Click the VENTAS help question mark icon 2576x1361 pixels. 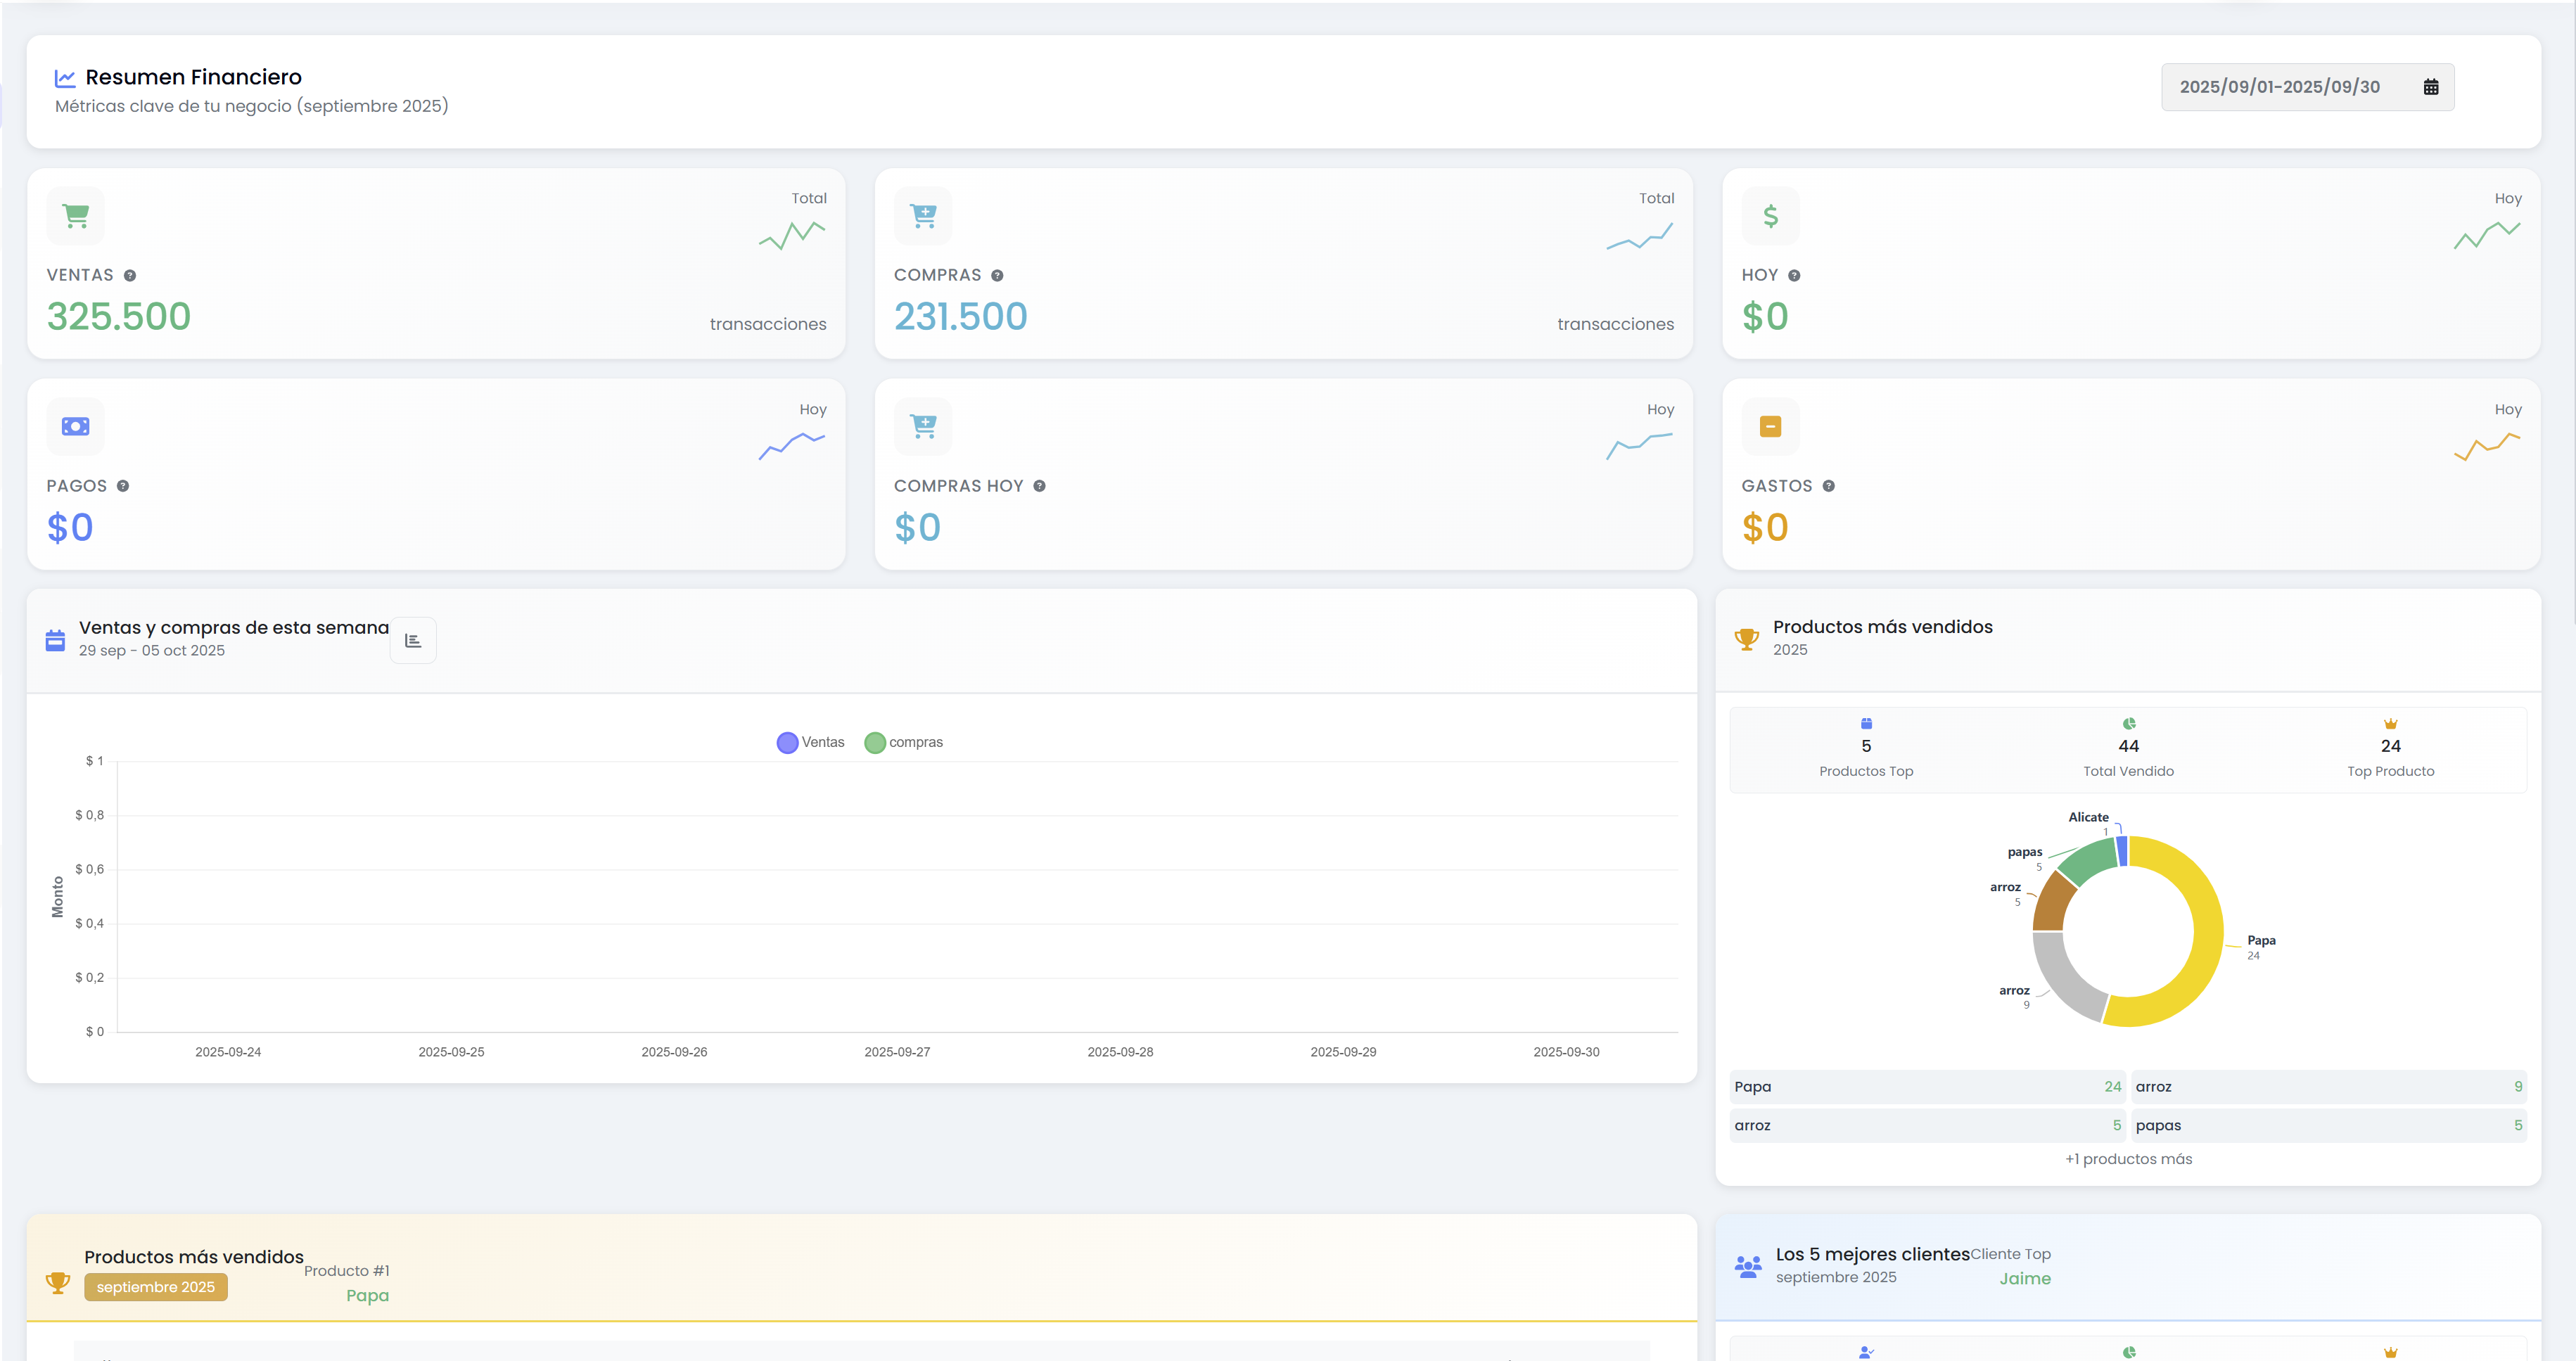(x=130, y=276)
